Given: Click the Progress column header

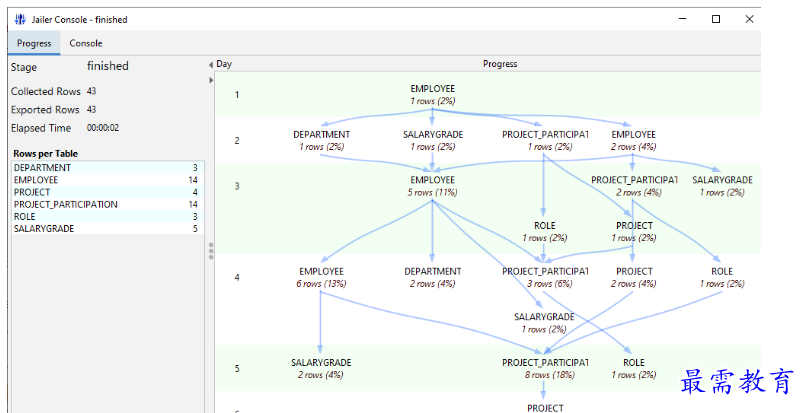Looking at the screenshot, I should 500,64.
